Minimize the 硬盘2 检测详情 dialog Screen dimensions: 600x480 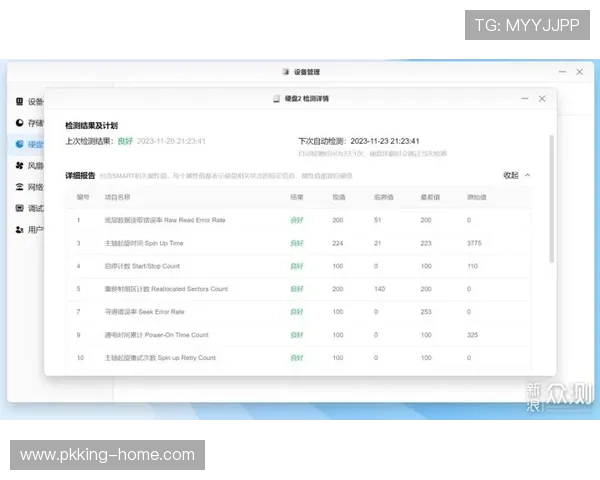click(x=523, y=99)
